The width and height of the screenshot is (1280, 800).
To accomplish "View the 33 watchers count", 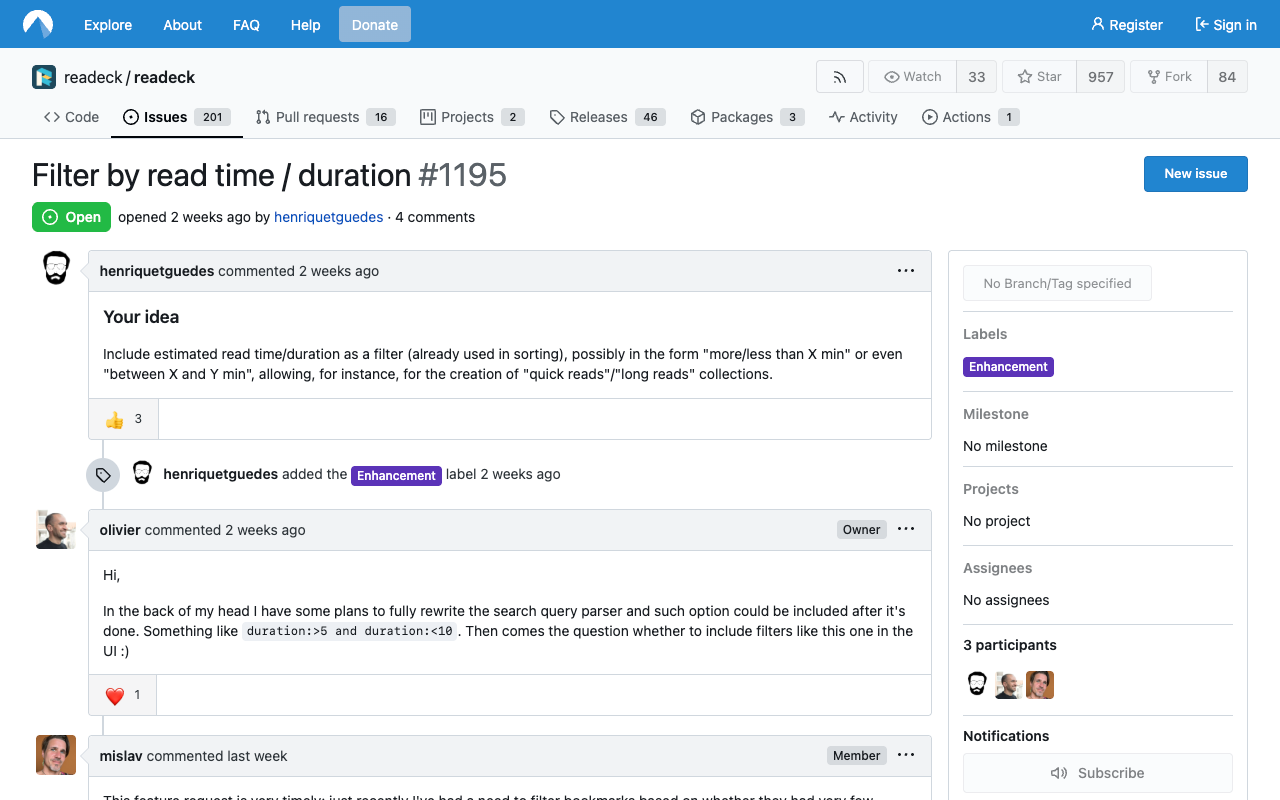I will (x=977, y=77).
